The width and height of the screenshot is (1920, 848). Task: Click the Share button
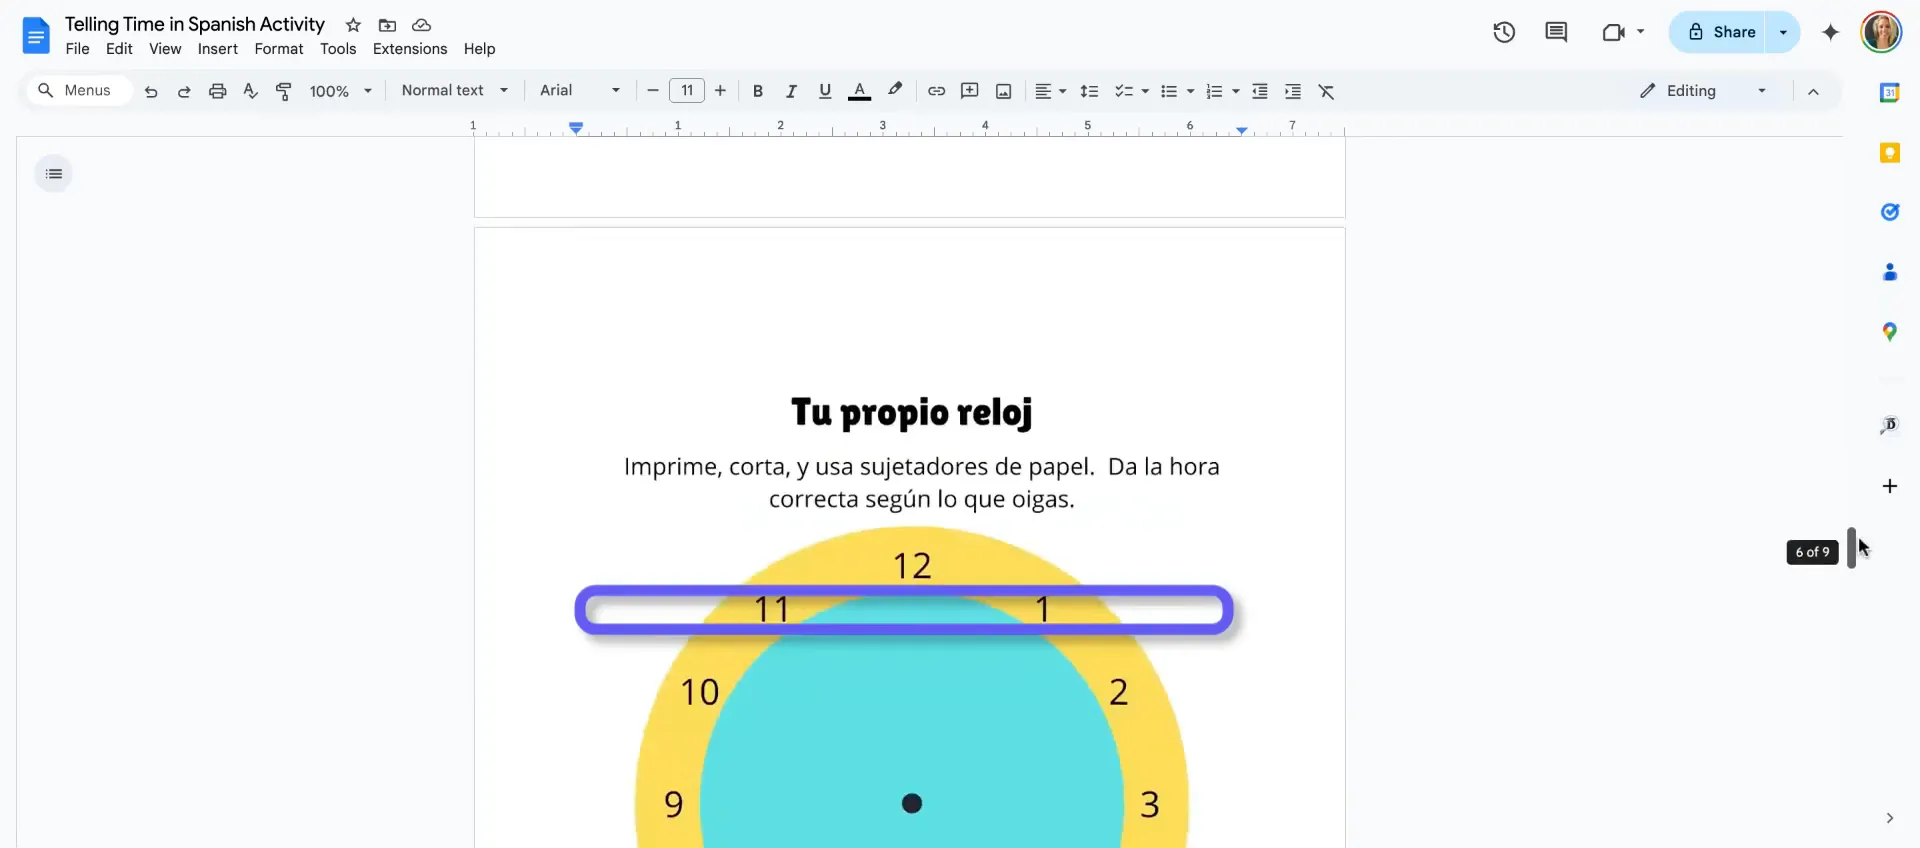tap(1722, 32)
